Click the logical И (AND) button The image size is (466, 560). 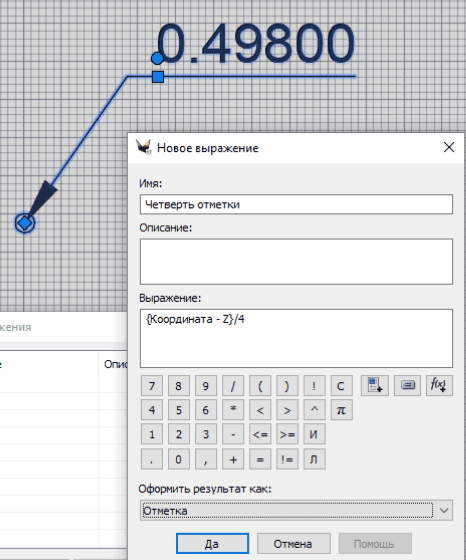click(314, 434)
